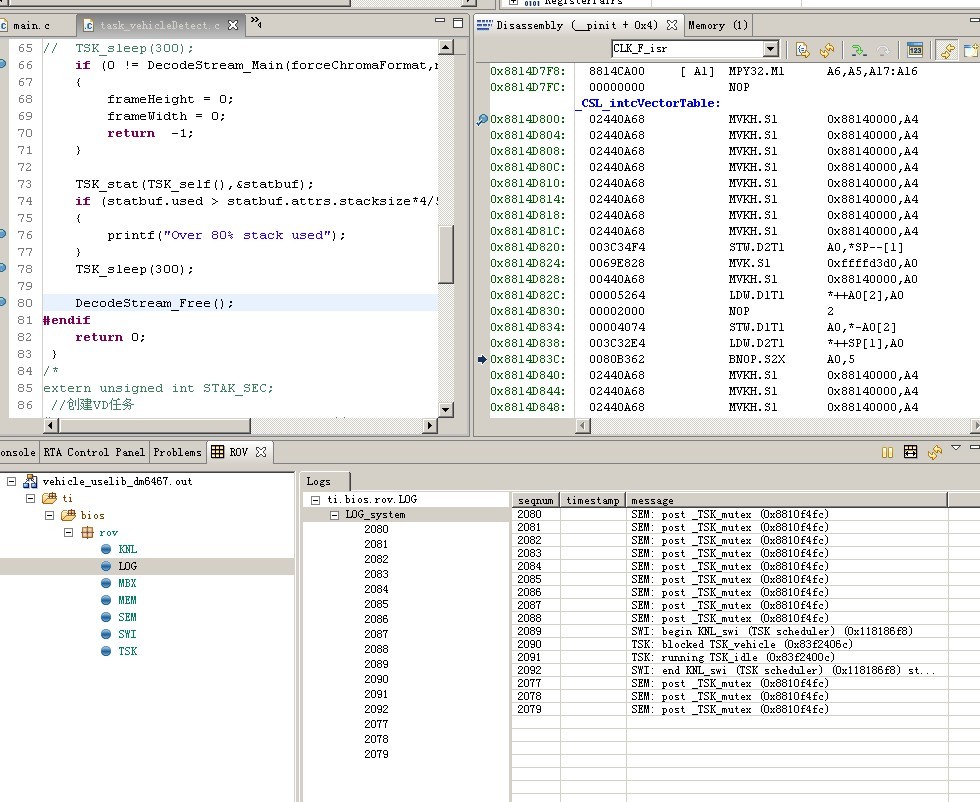Sort by the timestamp column header

pyautogui.click(x=592, y=500)
